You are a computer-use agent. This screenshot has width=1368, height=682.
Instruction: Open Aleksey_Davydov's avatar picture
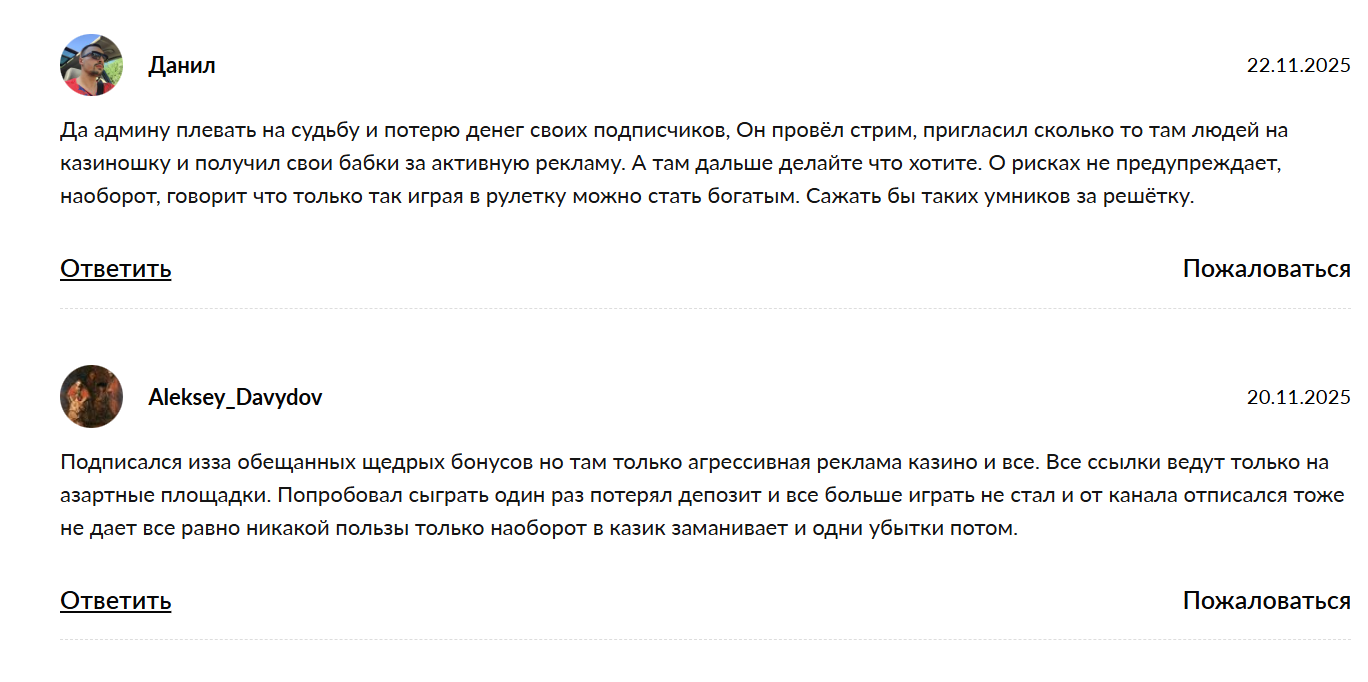[91, 397]
